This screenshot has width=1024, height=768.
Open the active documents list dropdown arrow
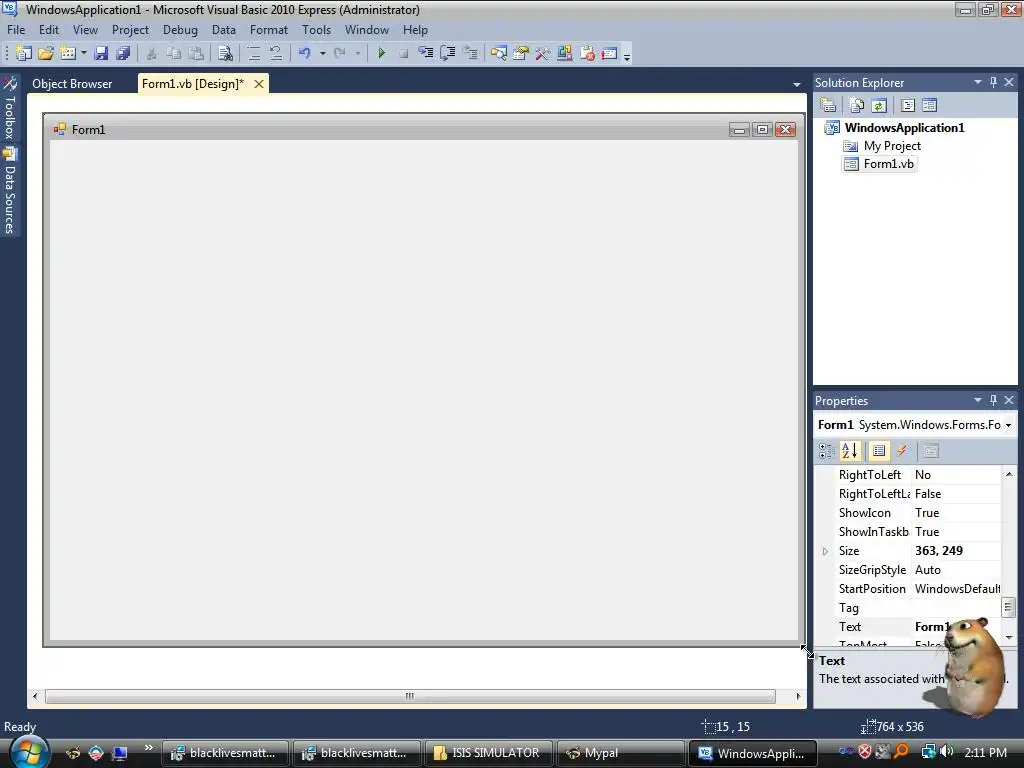click(797, 84)
